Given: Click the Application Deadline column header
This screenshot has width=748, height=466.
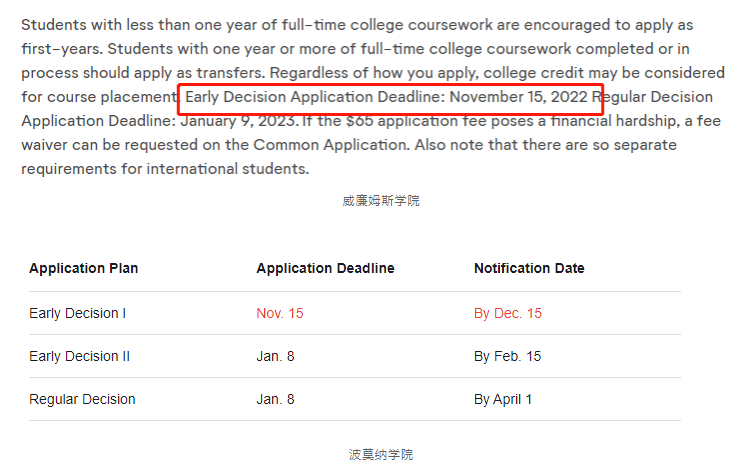Looking at the screenshot, I should coord(325,268).
